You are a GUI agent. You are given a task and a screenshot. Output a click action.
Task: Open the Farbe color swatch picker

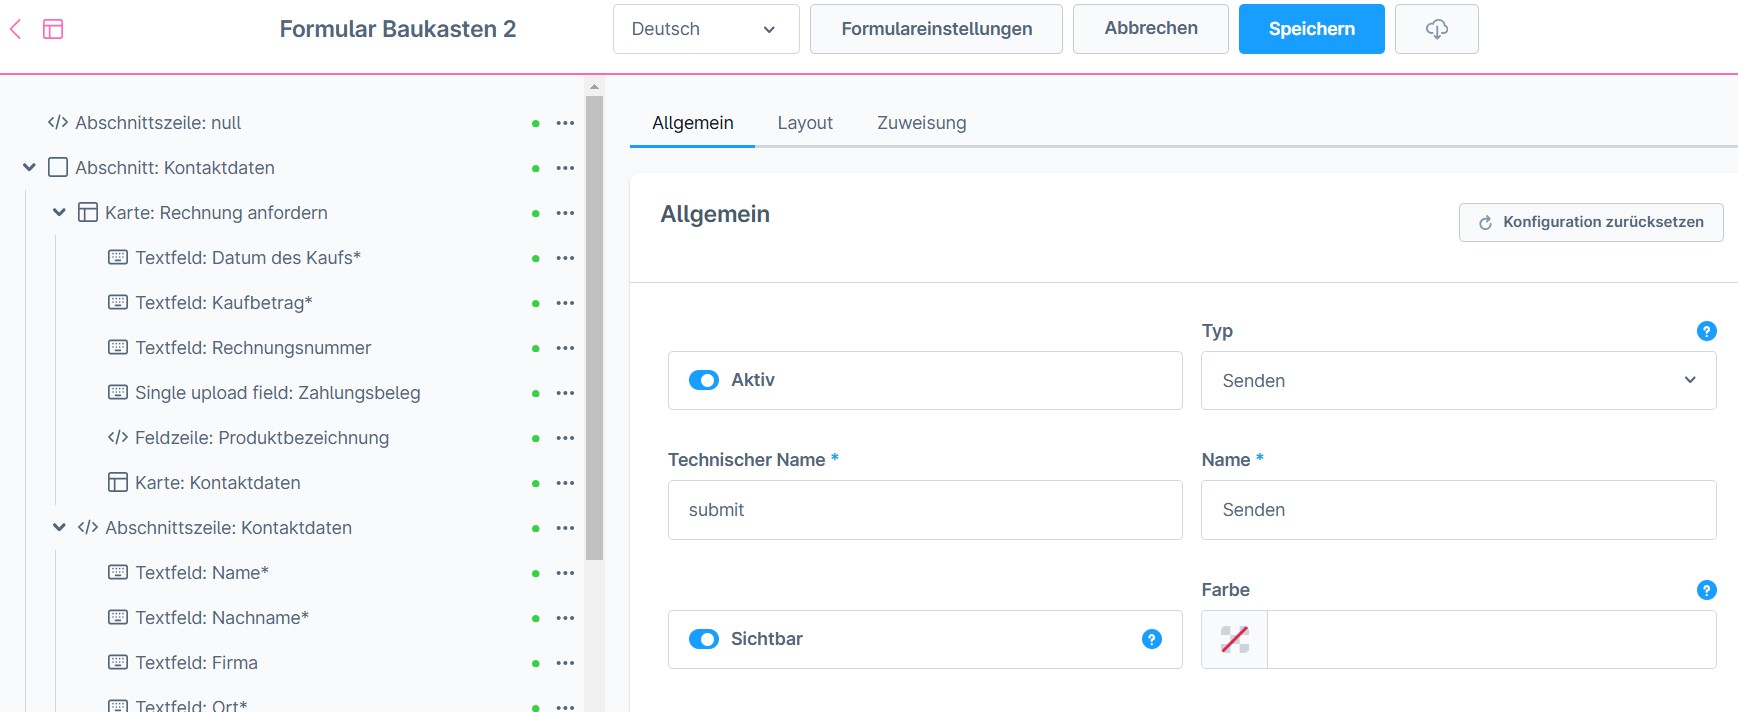point(1235,639)
